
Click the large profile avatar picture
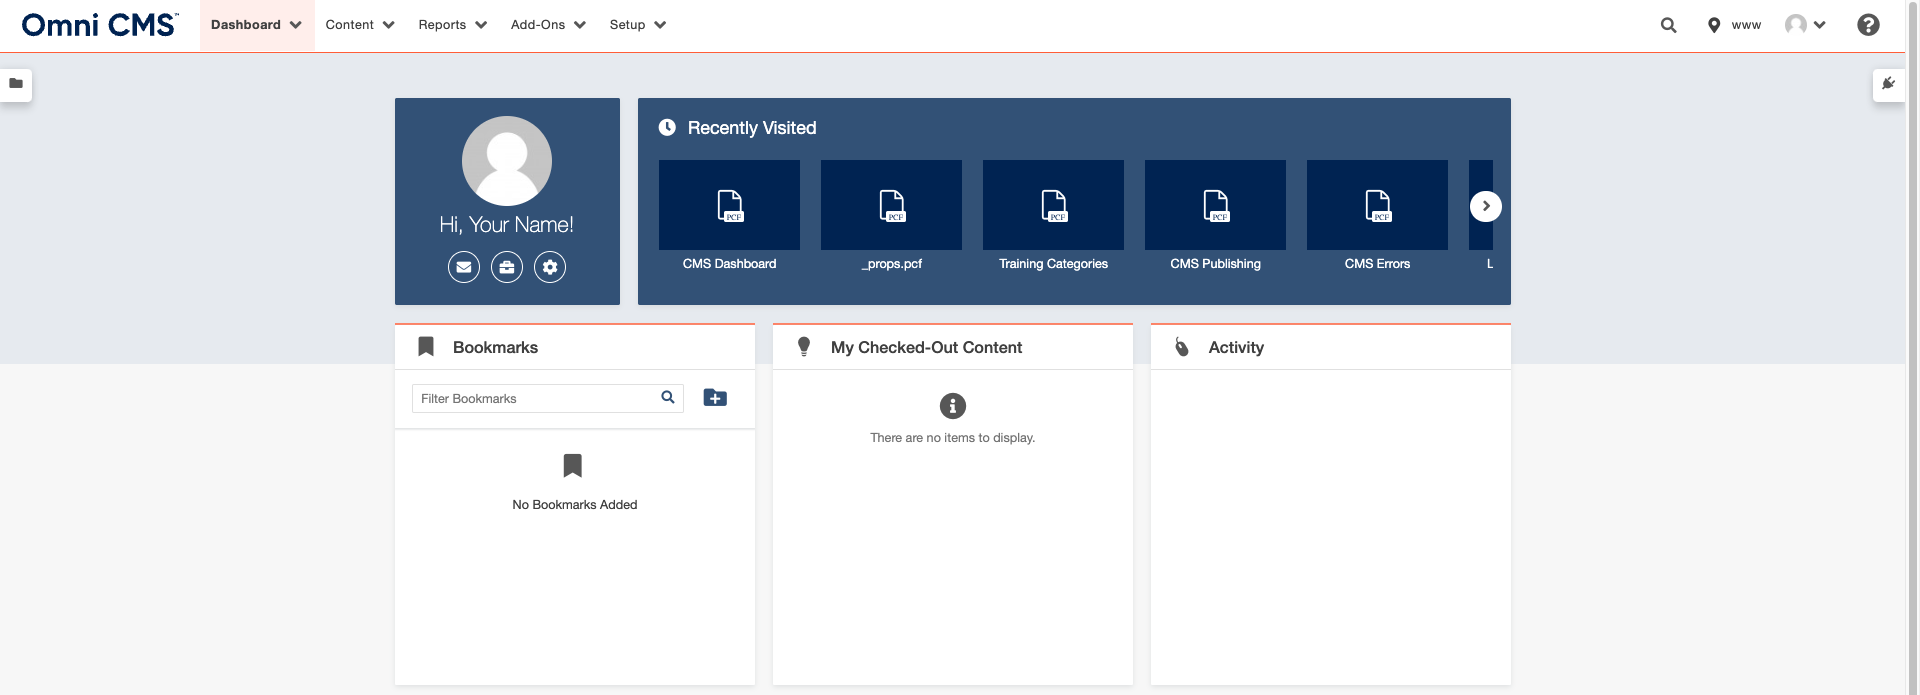pyautogui.click(x=507, y=161)
